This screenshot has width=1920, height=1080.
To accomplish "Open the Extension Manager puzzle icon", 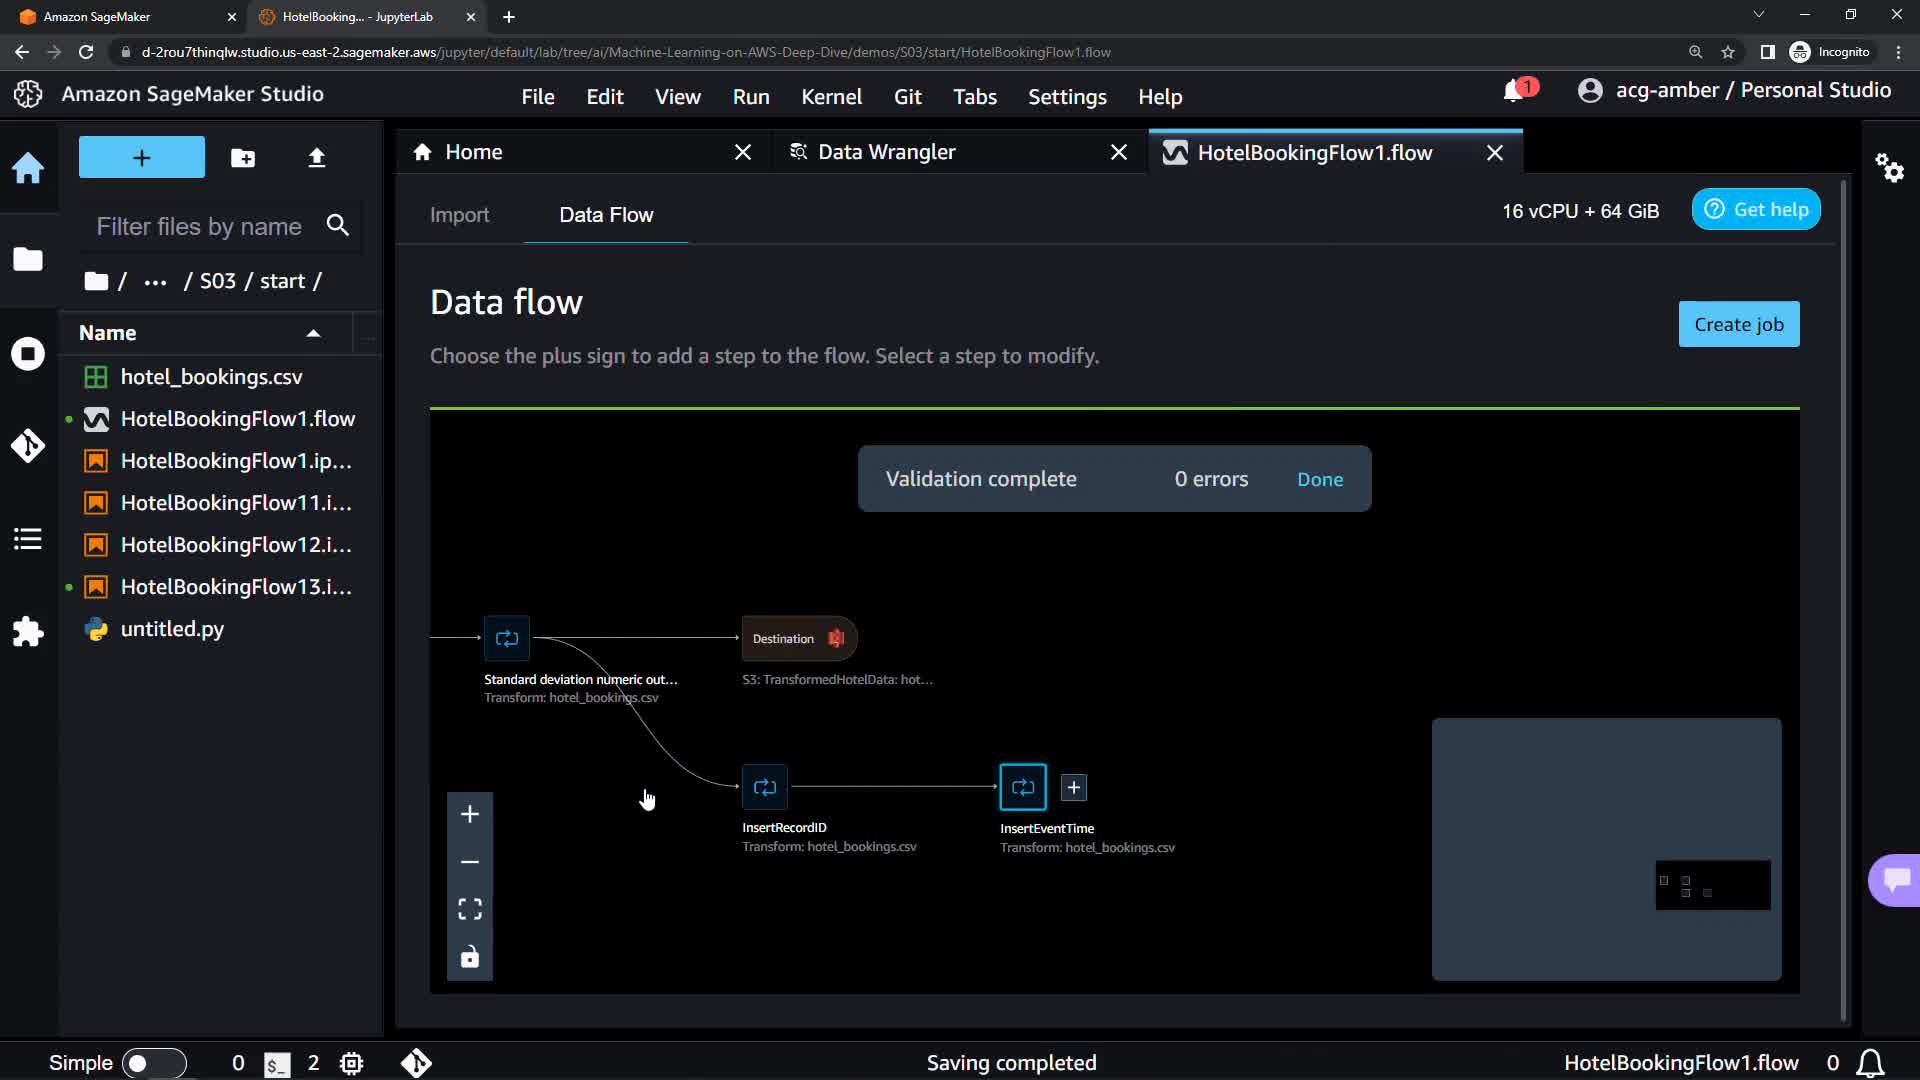I will (x=28, y=632).
